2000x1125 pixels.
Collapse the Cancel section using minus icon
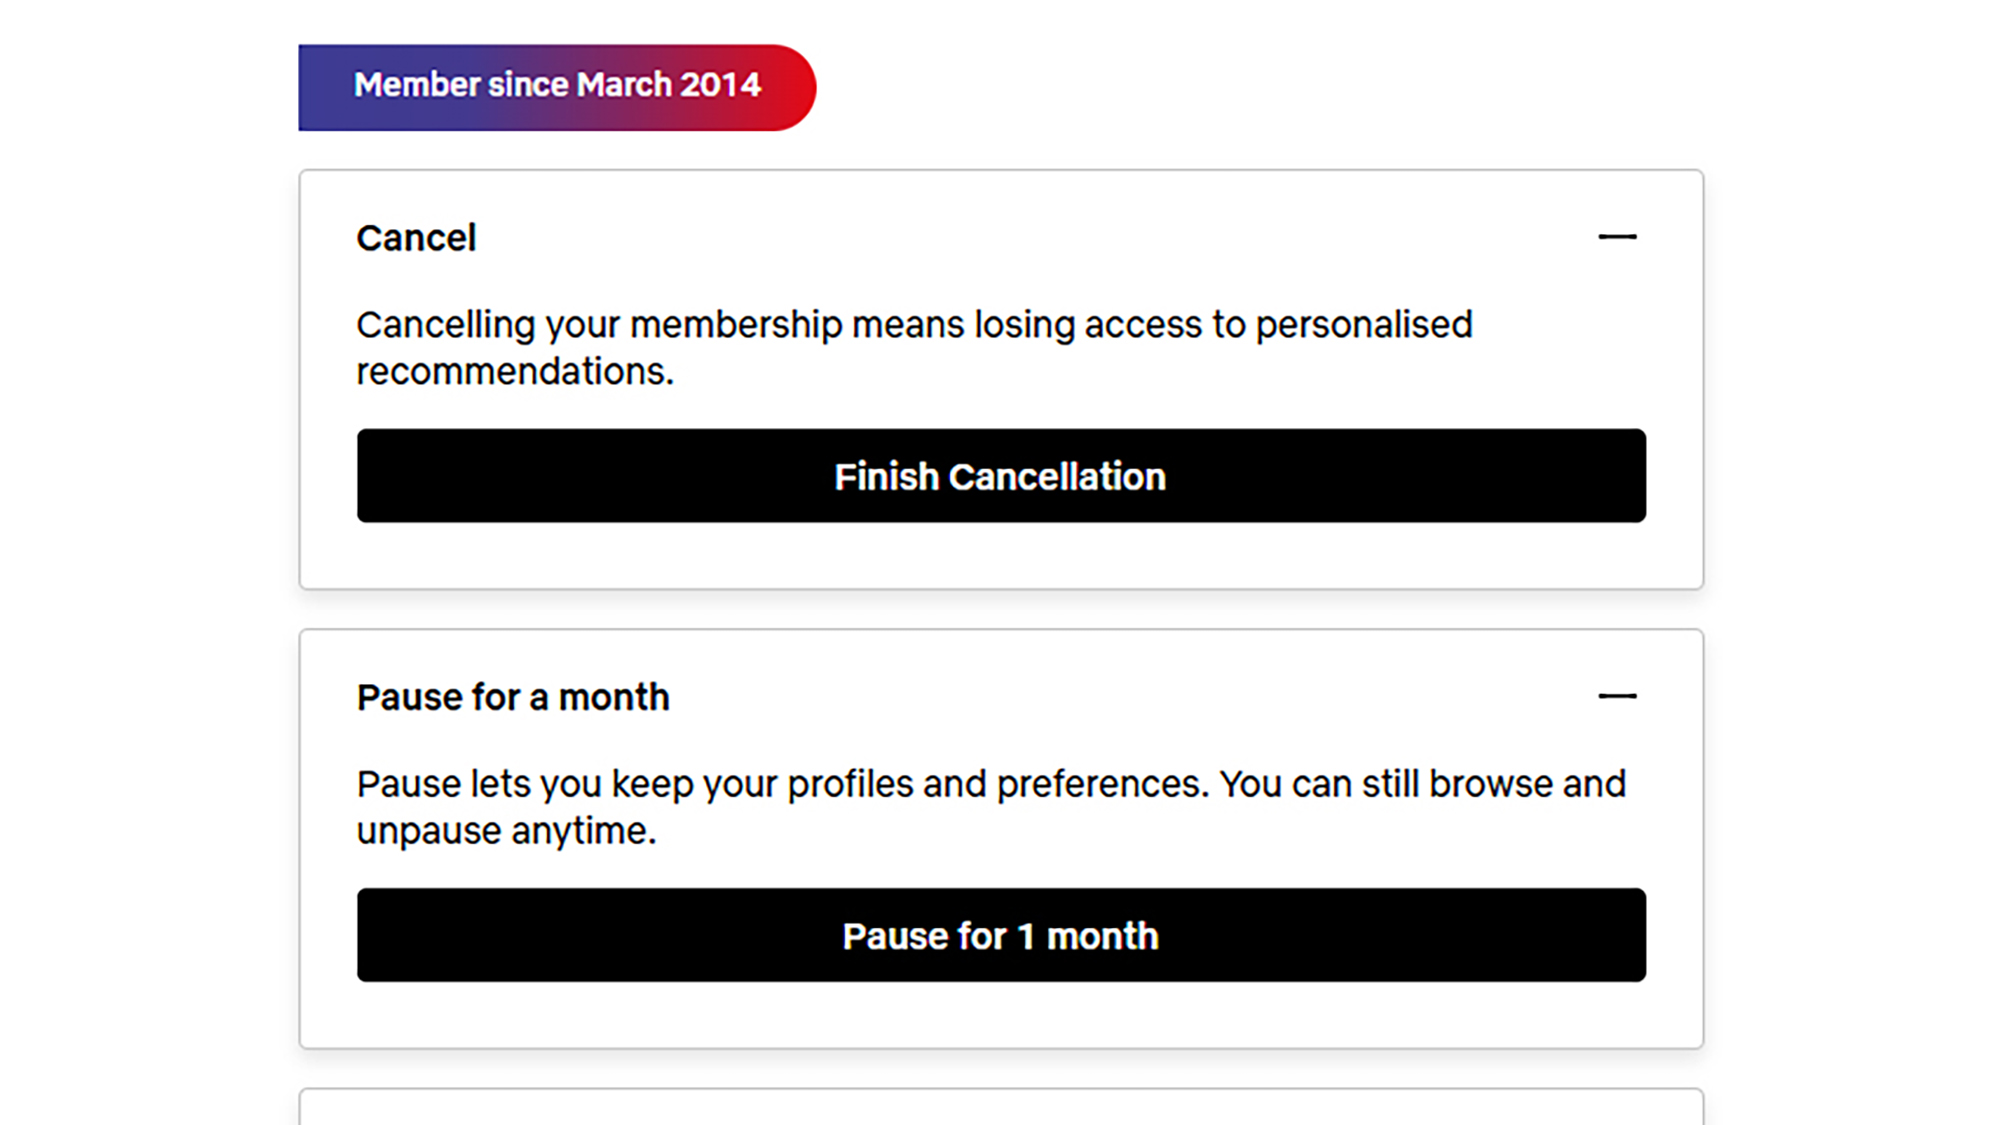(x=1616, y=237)
